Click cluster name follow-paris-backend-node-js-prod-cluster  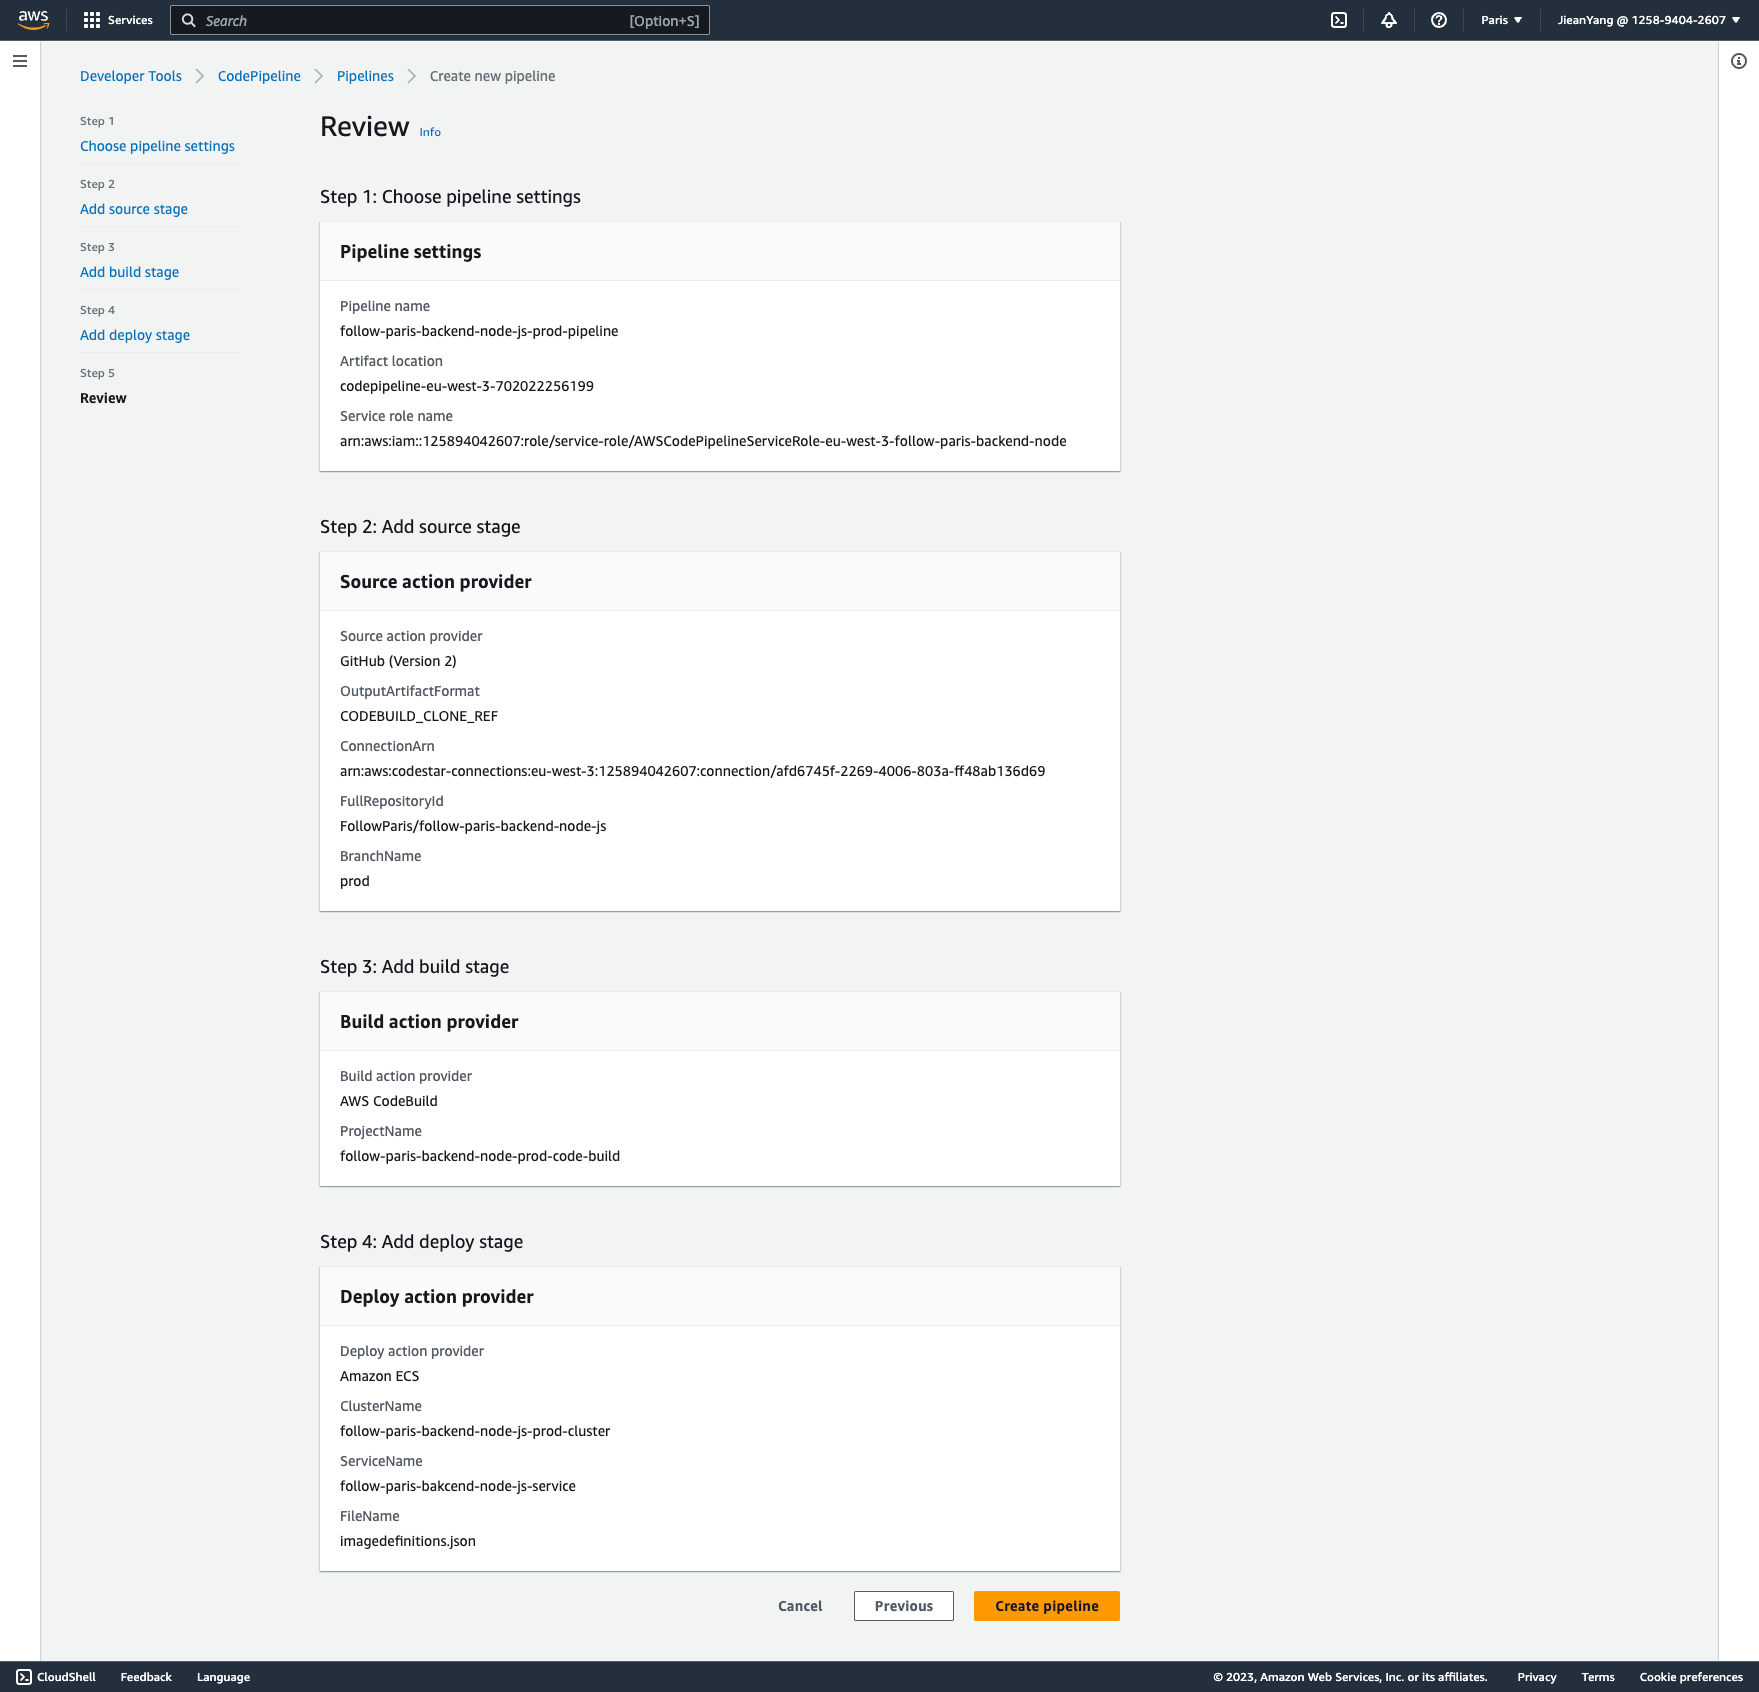click(x=475, y=1431)
